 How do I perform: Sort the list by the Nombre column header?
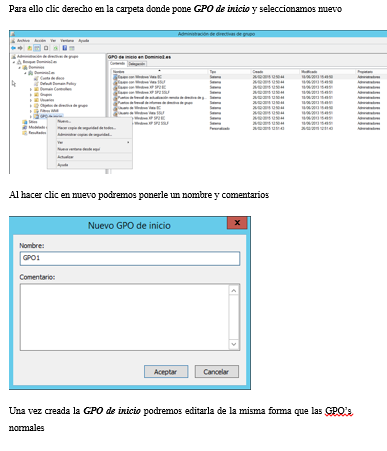click(x=160, y=72)
